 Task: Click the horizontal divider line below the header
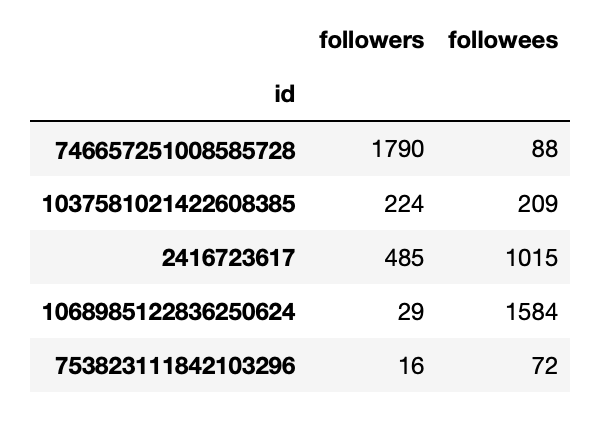[300, 122]
